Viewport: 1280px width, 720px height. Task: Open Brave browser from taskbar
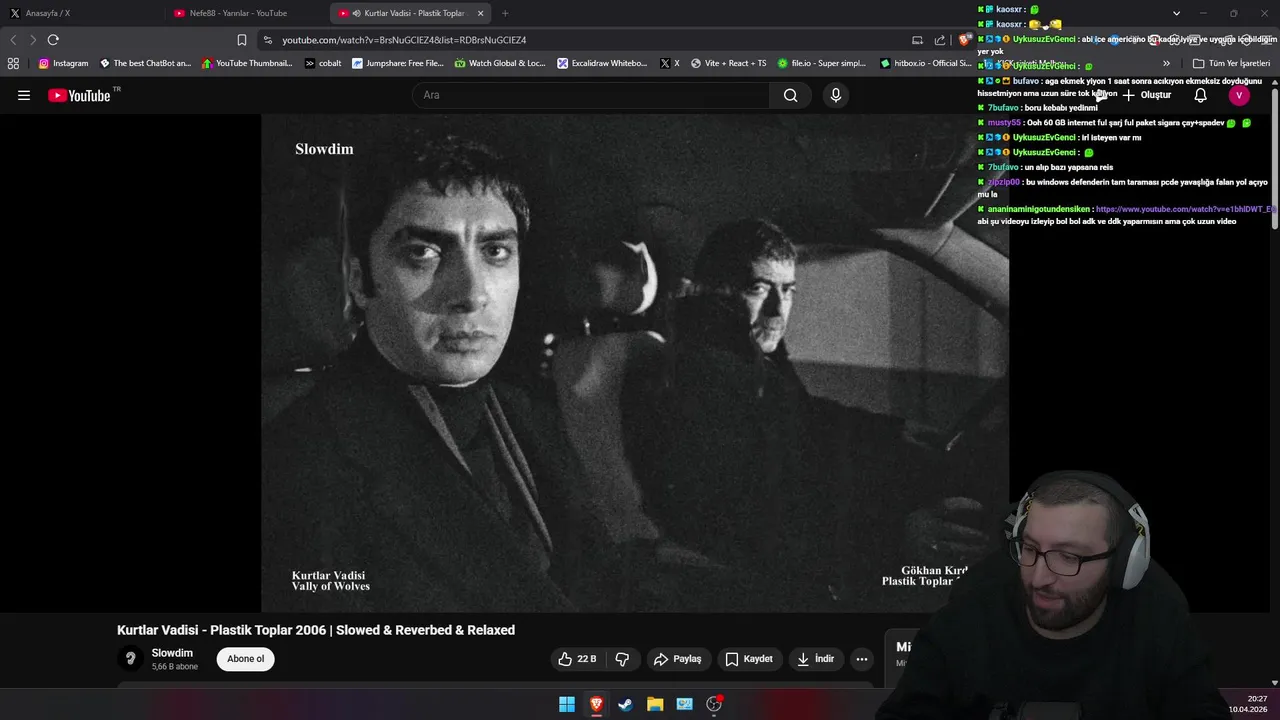pyautogui.click(x=596, y=704)
